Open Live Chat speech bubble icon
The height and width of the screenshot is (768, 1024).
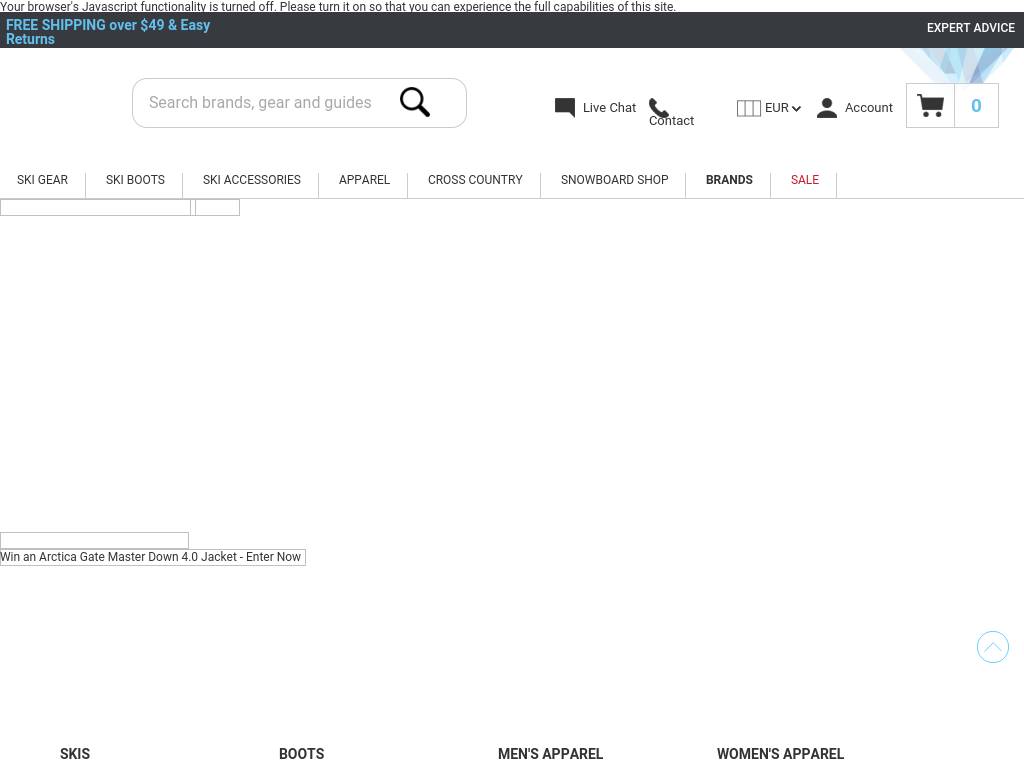click(565, 108)
